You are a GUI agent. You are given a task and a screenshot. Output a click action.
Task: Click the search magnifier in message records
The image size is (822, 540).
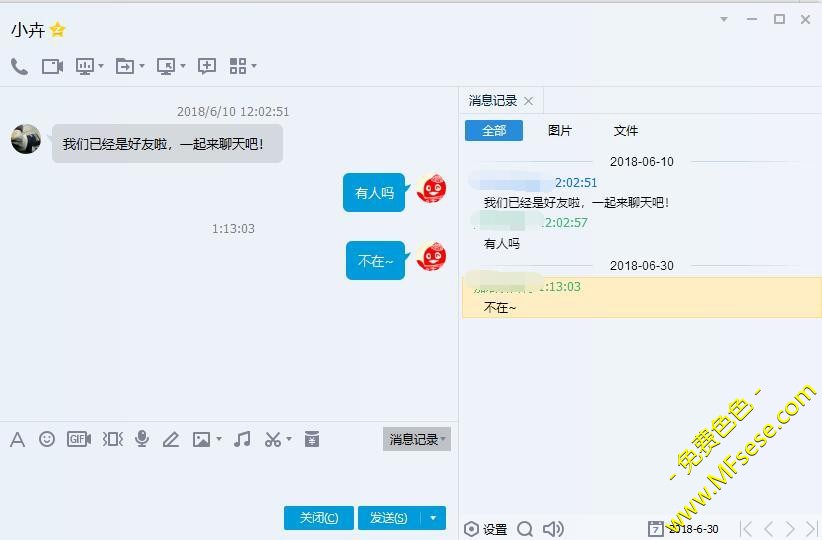coord(525,528)
